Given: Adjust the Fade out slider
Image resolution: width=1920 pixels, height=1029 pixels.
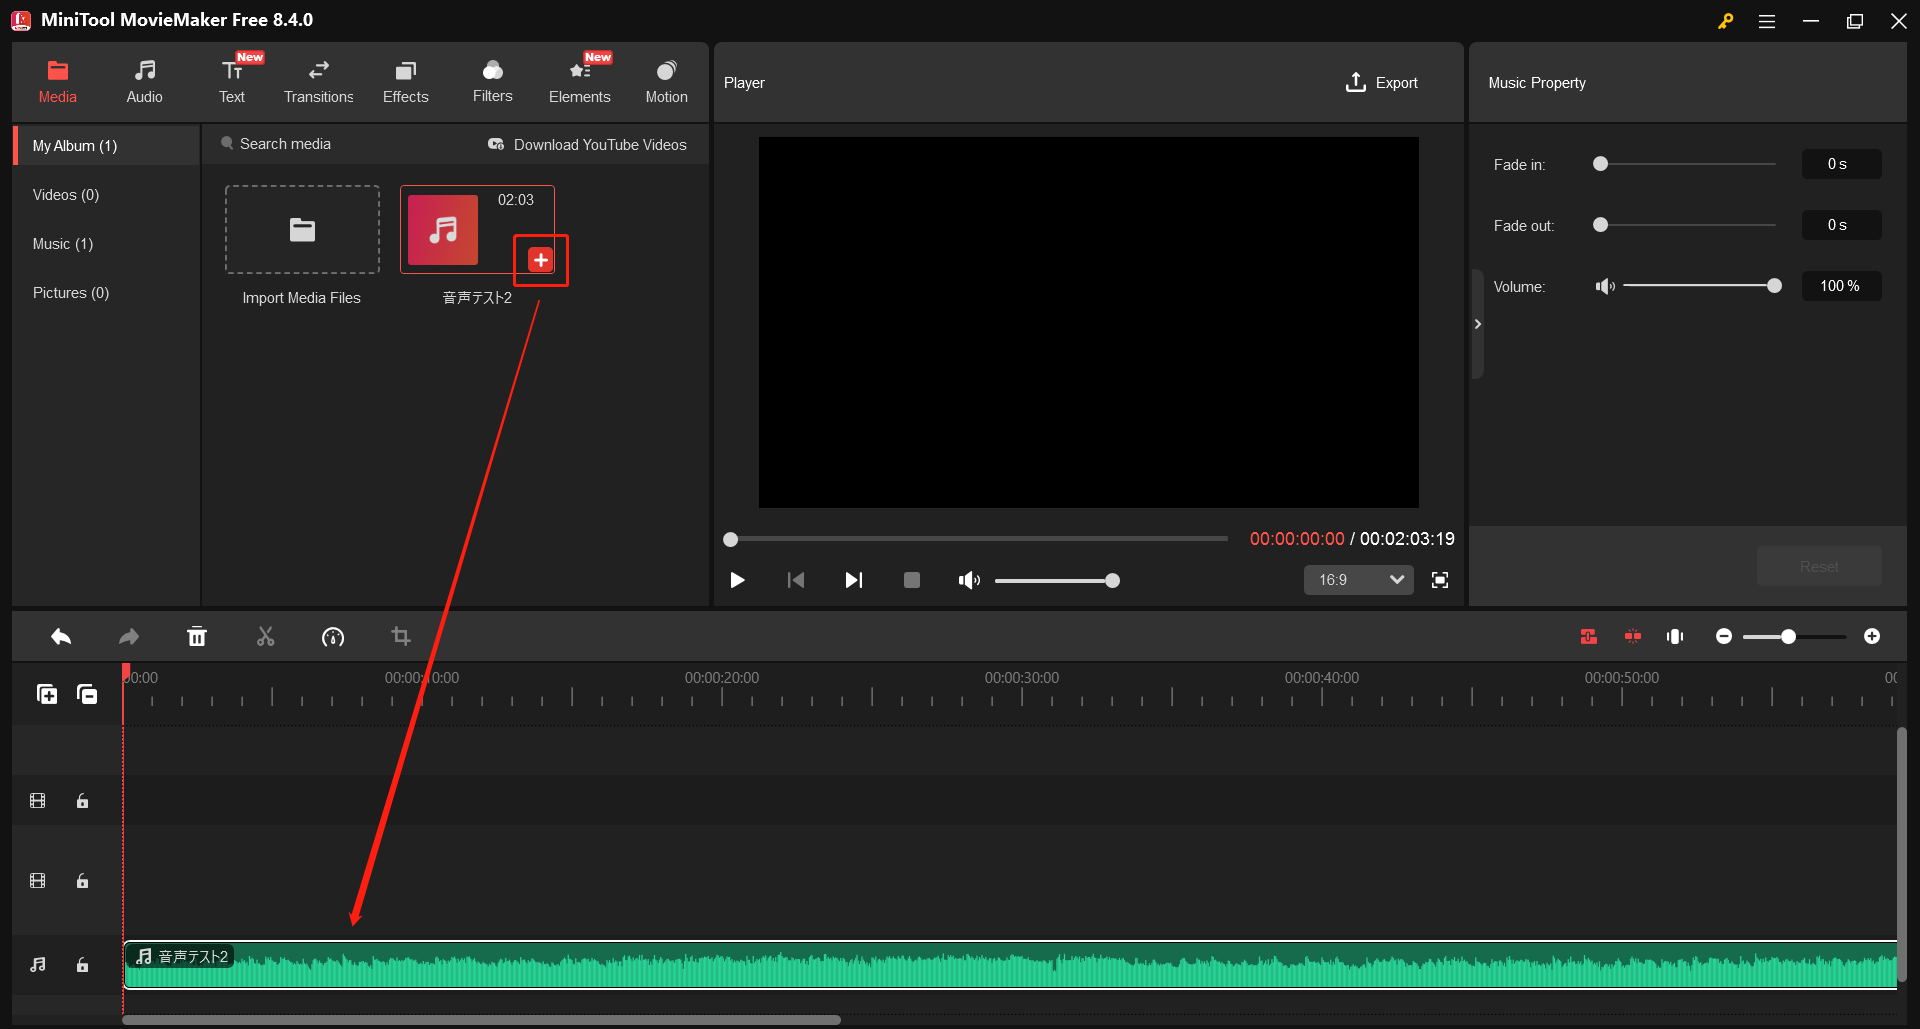Looking at the screenshot, I should [1601, 225].
